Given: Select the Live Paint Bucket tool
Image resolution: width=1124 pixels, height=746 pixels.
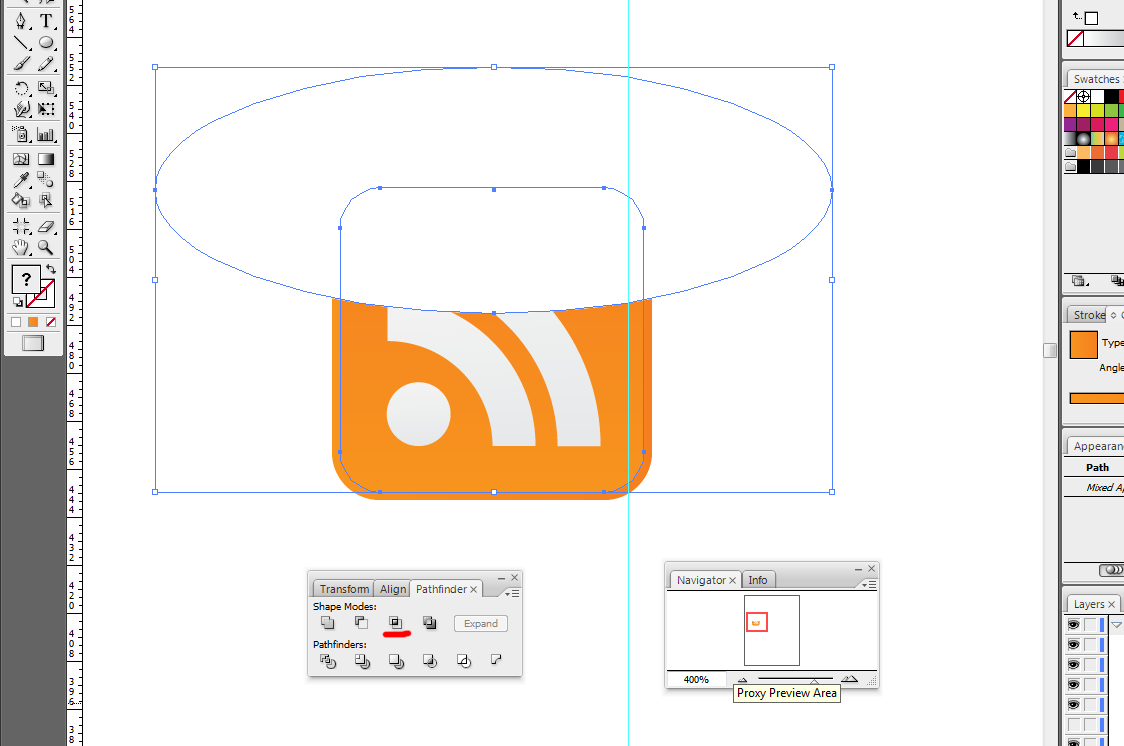Looking at the screenshot, I should point(21,201).
